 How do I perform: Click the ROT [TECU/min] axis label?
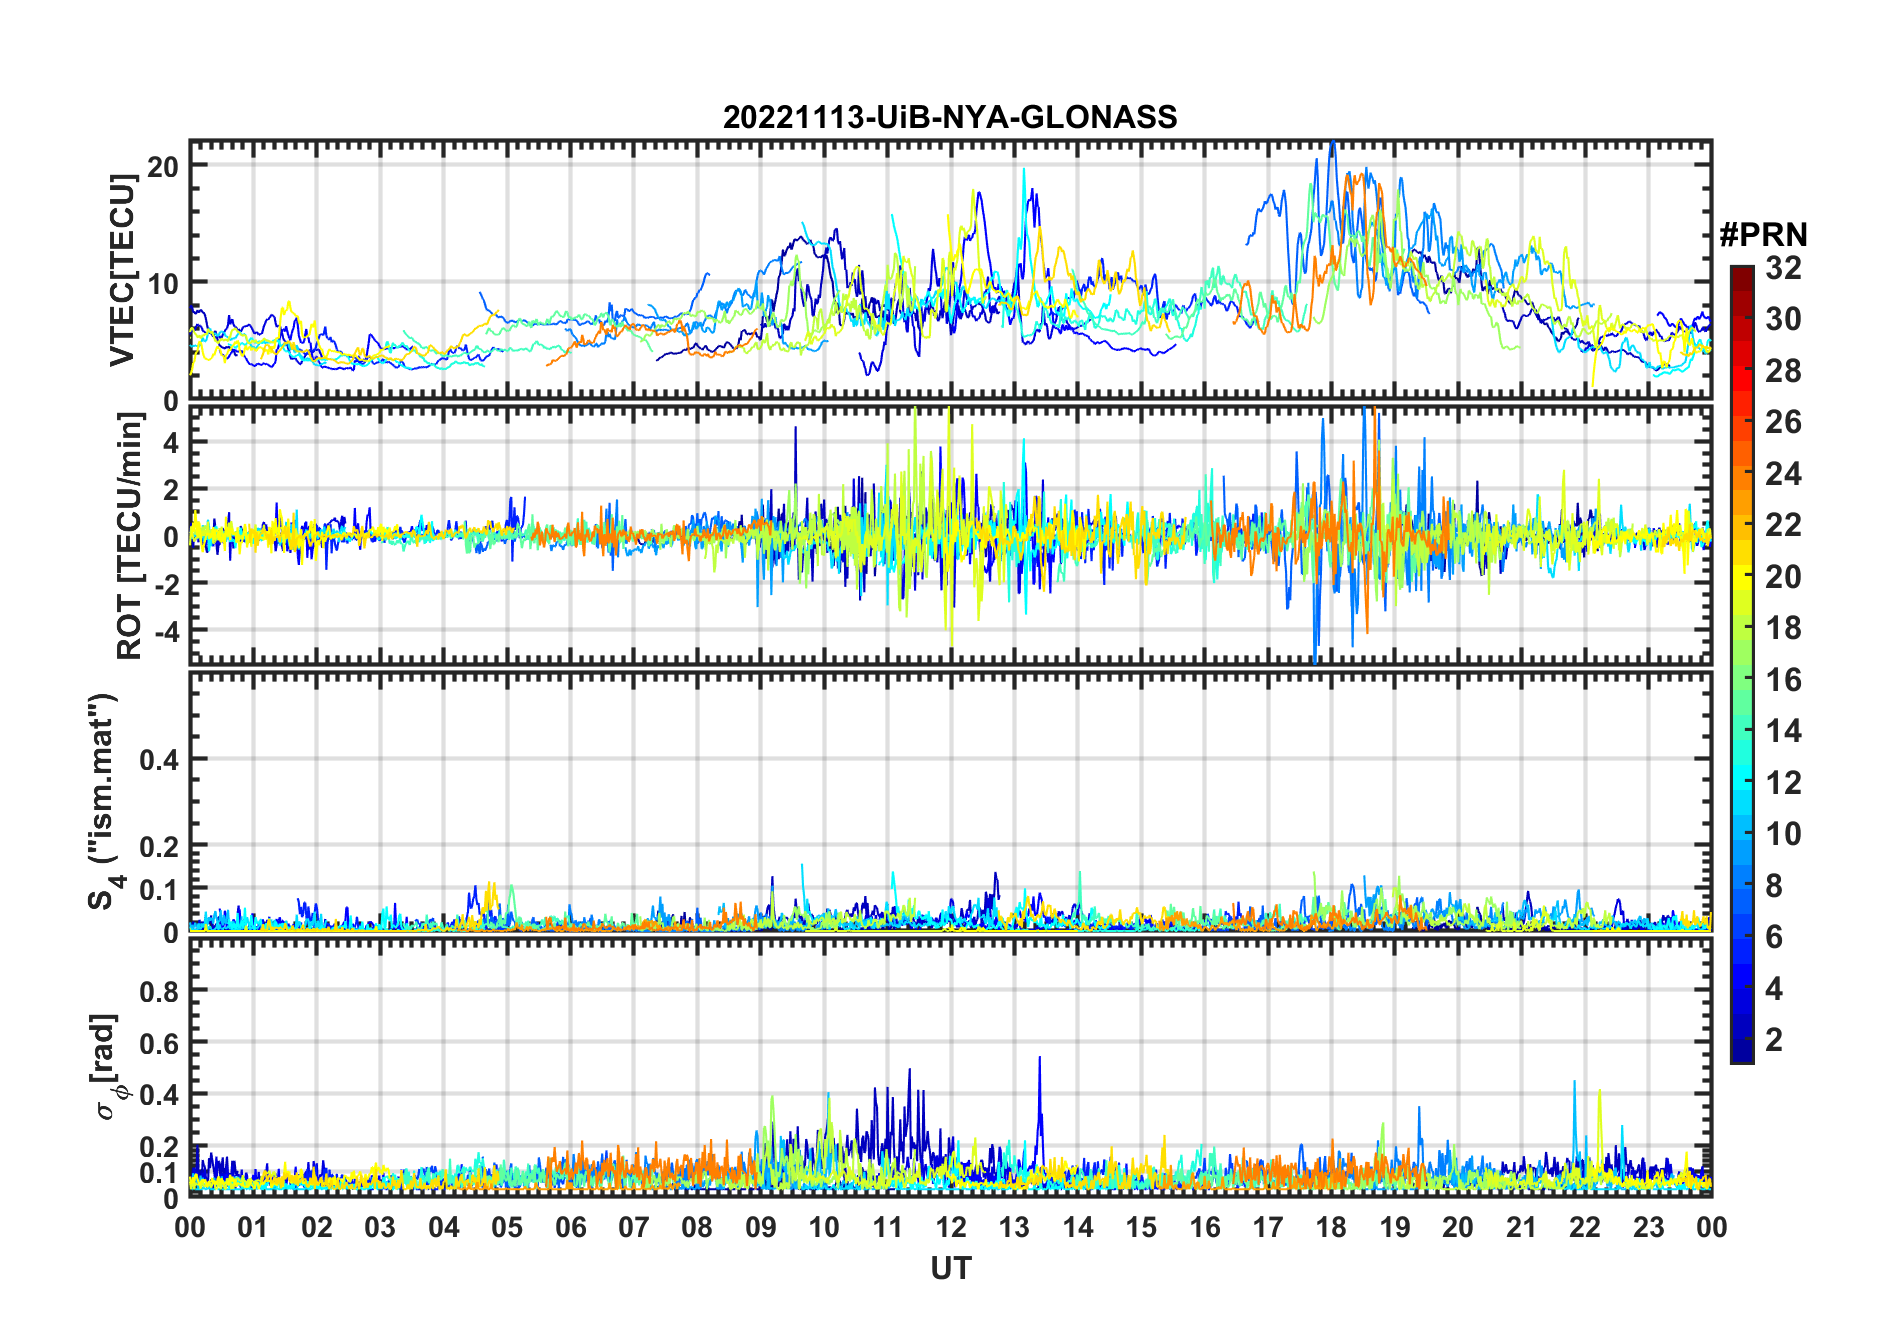coord(129,536)
